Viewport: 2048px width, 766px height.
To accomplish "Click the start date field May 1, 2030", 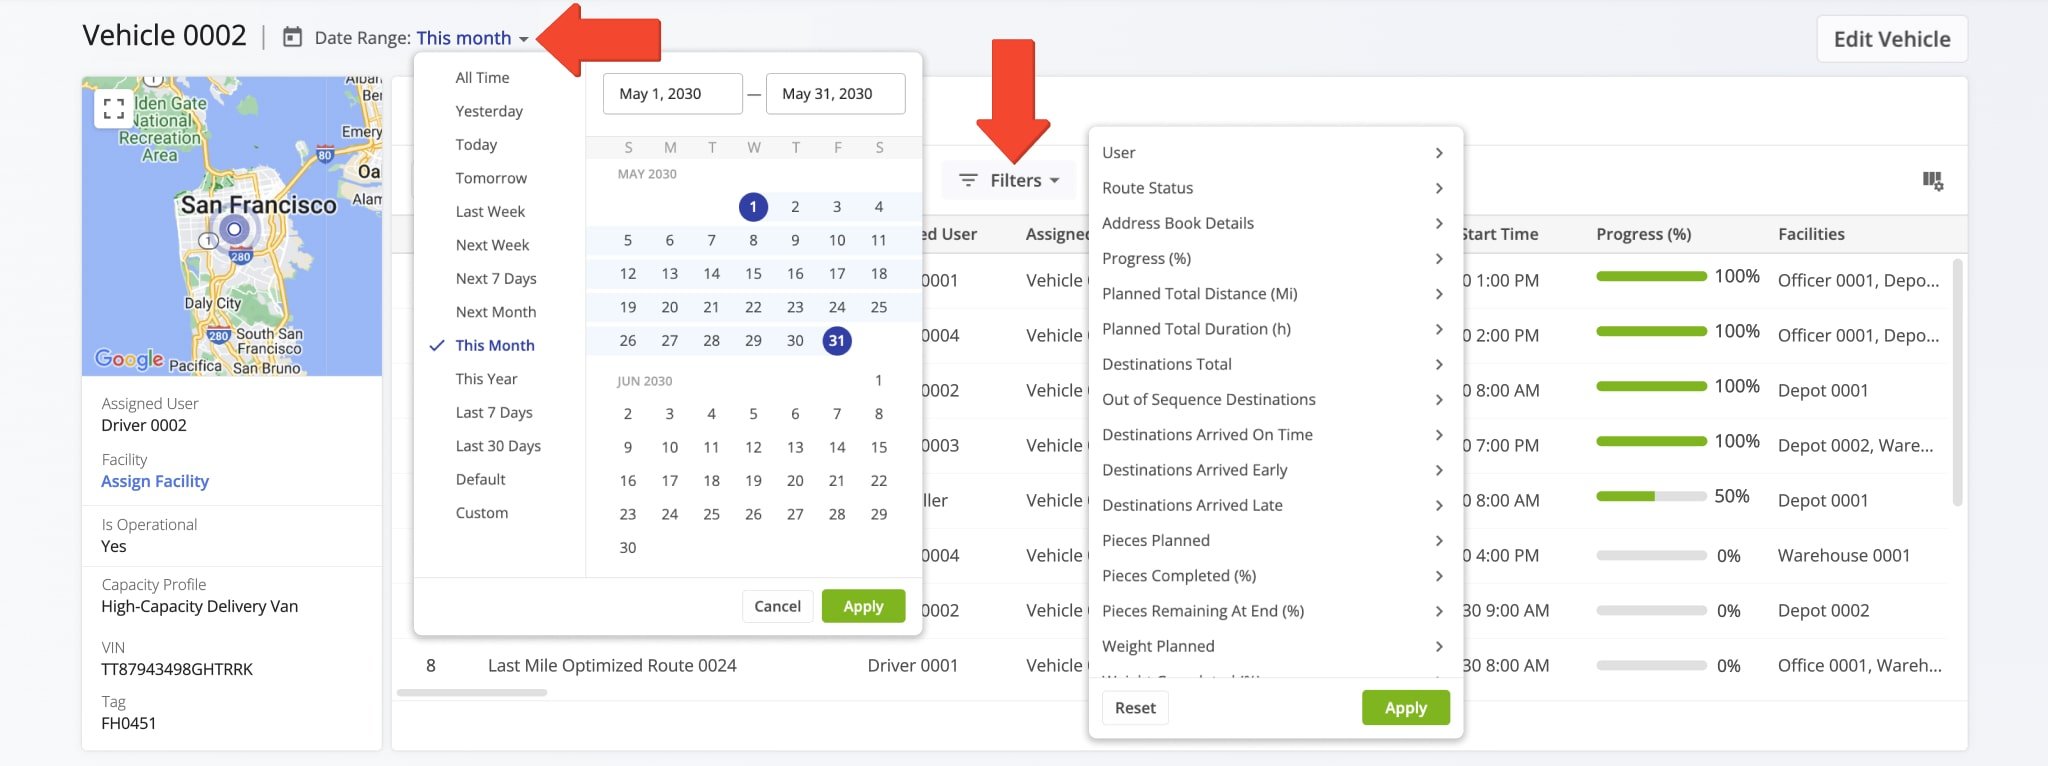I will click(673, 94).
